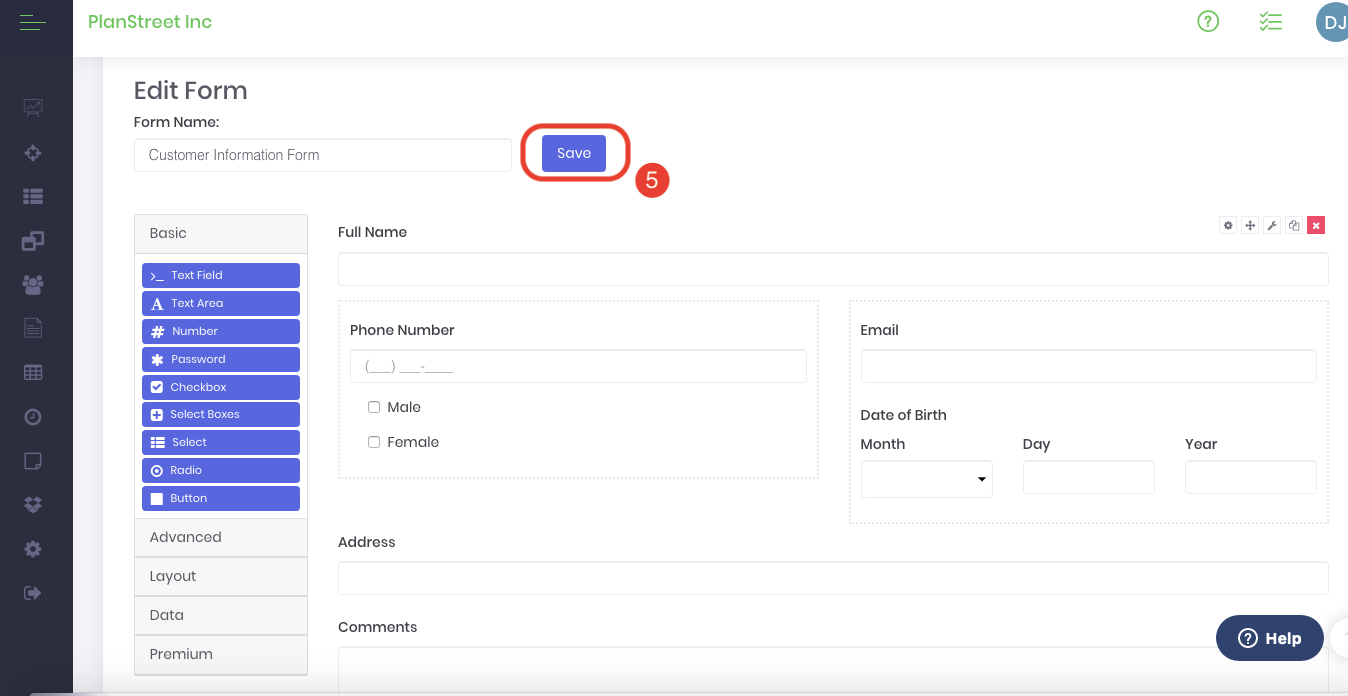Remove the Full Name field with red X
The width and height of the screenshot is (1348, 696).
pyautogui.click(x=1316, y=226)
